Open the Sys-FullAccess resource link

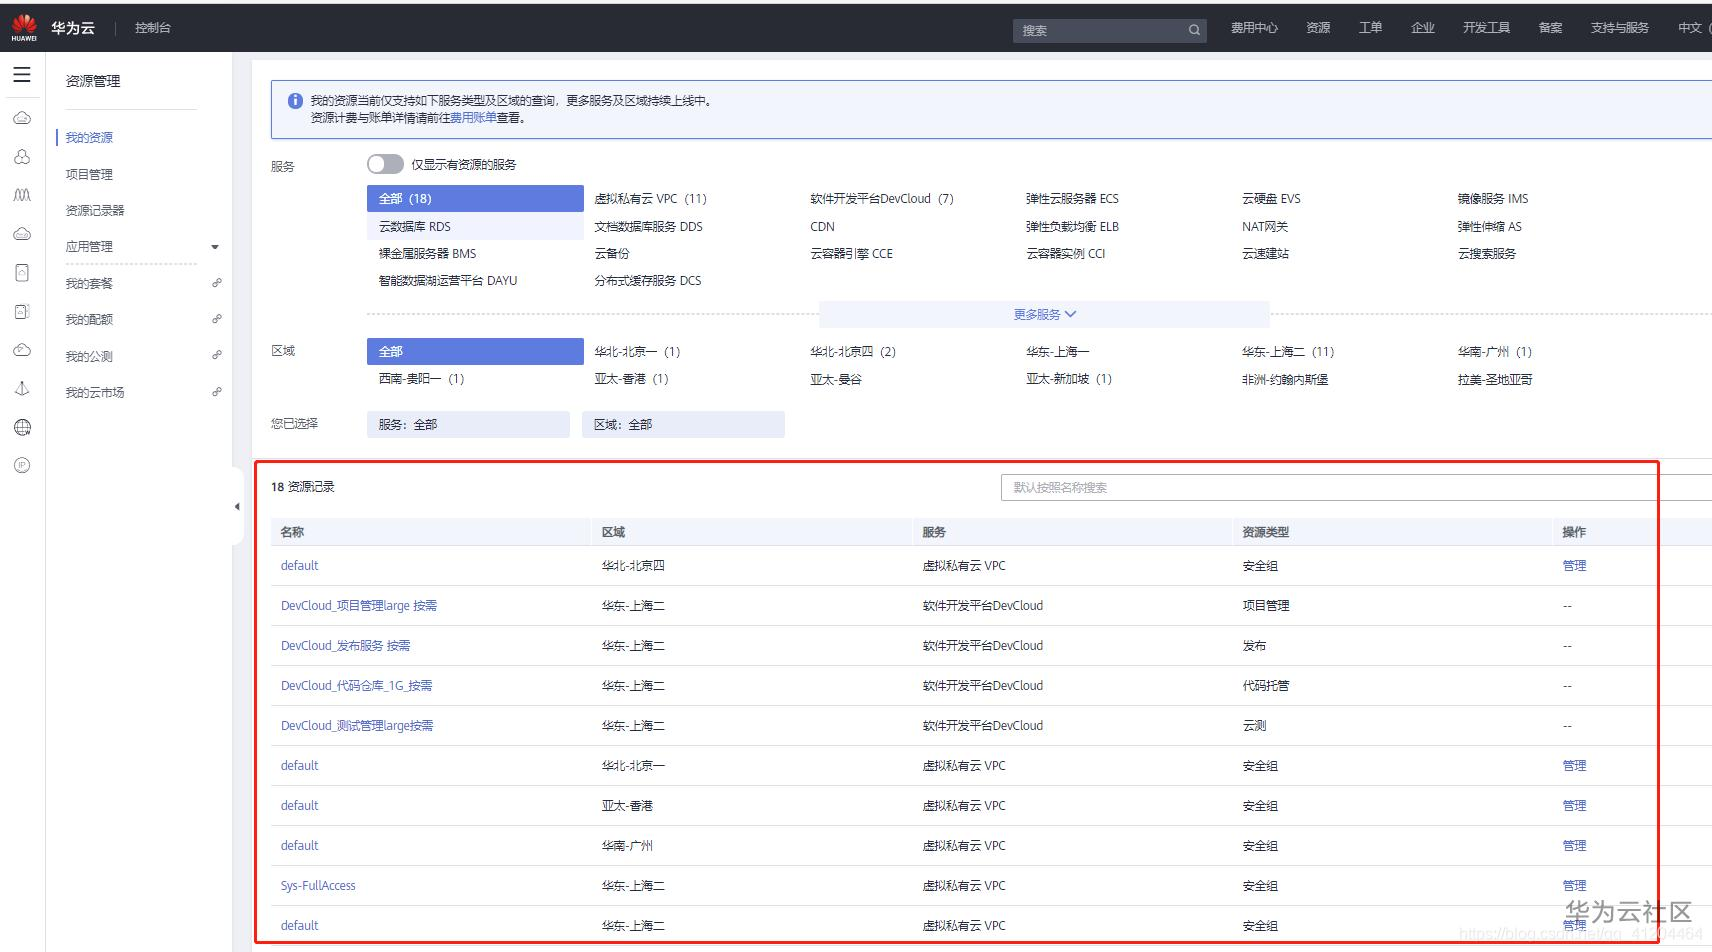tap(318, 886)
